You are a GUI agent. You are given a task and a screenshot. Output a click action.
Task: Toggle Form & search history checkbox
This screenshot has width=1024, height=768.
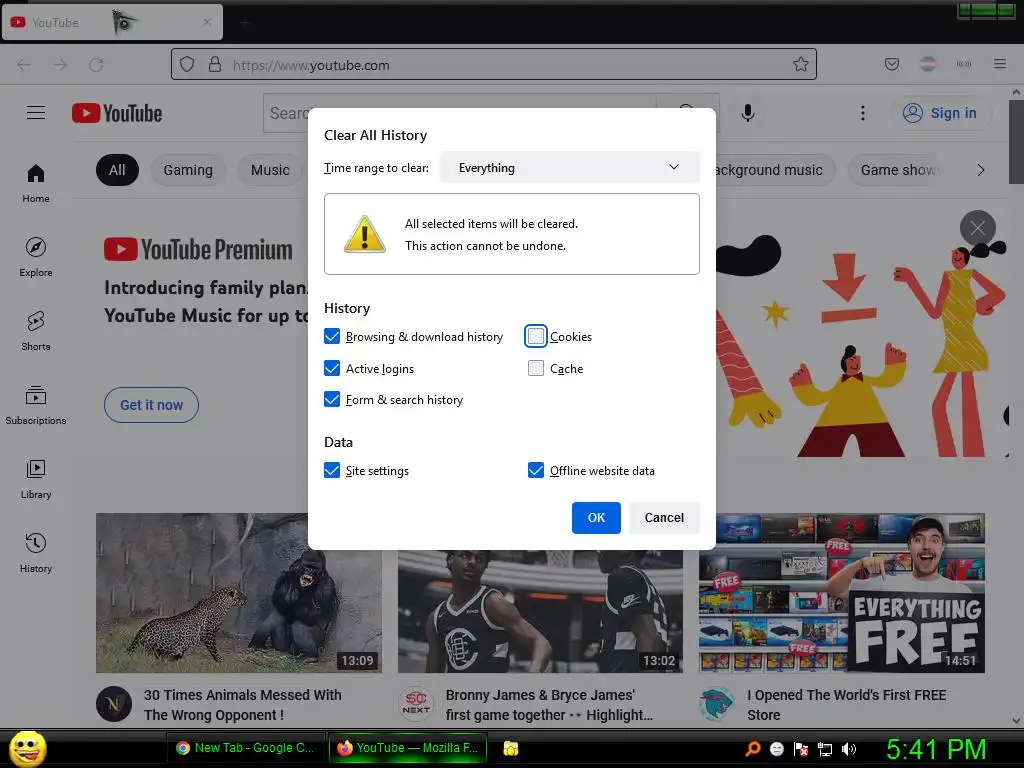pos(332,400)
